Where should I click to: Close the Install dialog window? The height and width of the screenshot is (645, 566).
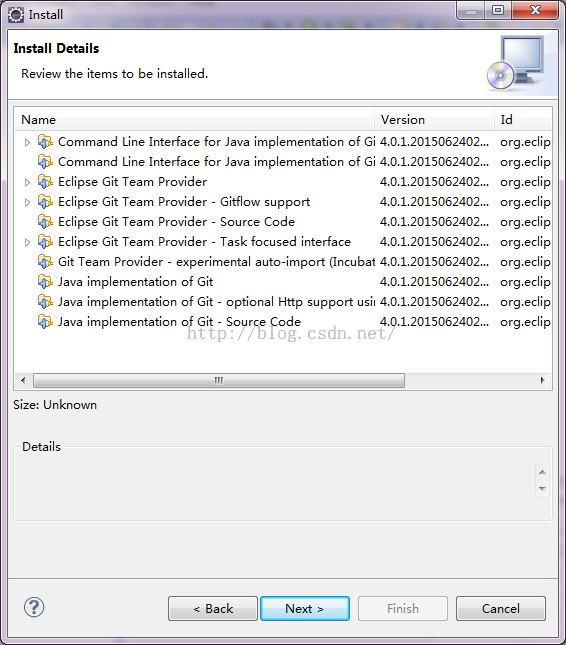535,10
